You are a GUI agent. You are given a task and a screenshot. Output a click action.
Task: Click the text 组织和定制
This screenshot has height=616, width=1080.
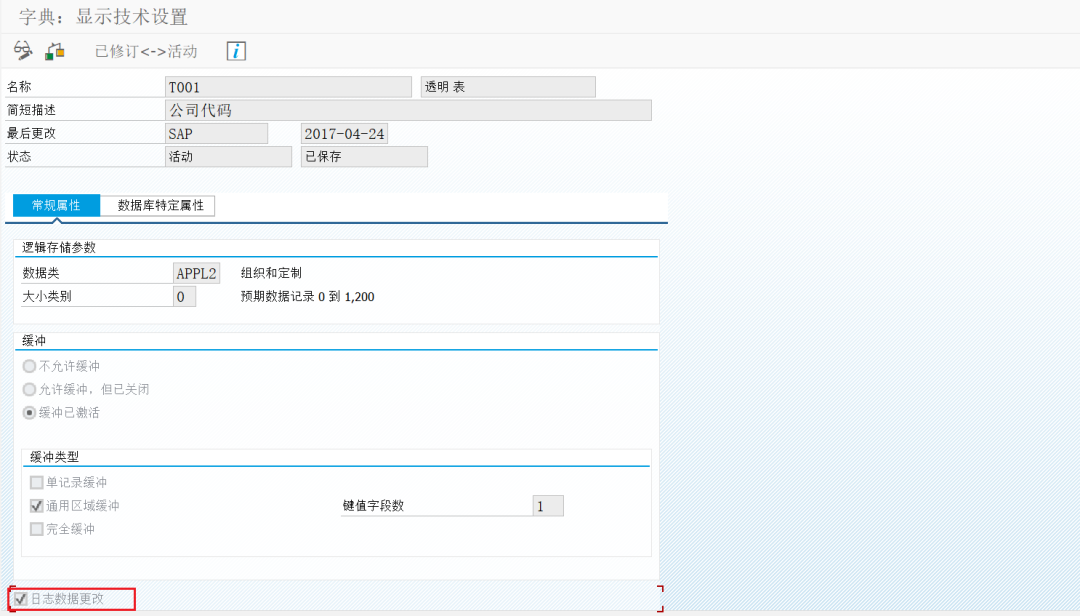tap(271, 274)
